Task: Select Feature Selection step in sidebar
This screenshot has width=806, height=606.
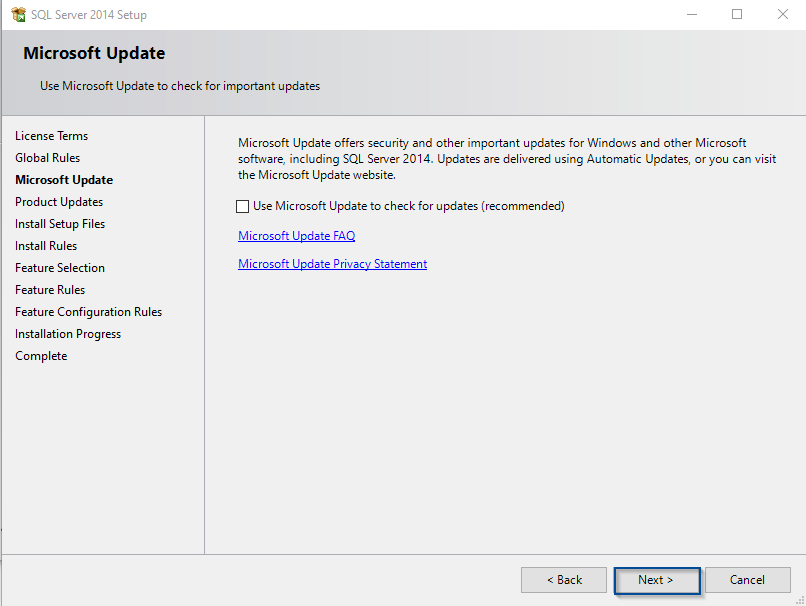Action: click(x=60, y=268)
